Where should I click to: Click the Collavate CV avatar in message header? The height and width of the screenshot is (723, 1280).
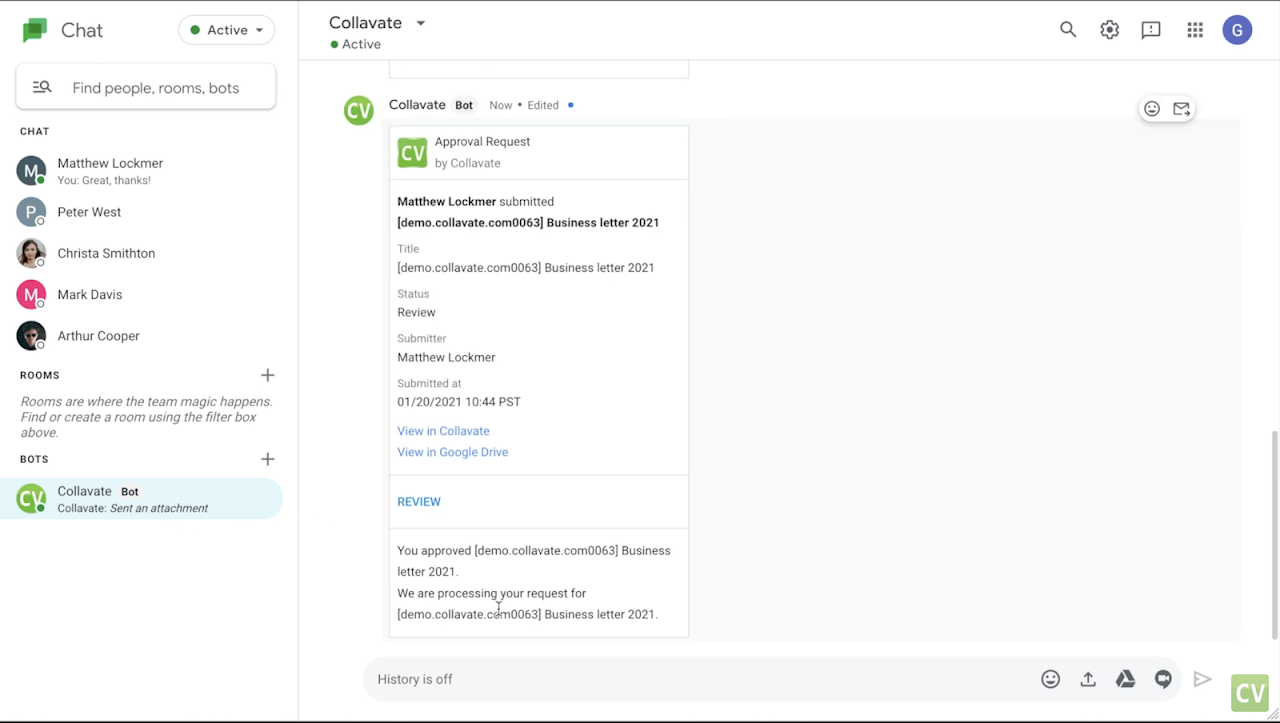pos(358,110)
